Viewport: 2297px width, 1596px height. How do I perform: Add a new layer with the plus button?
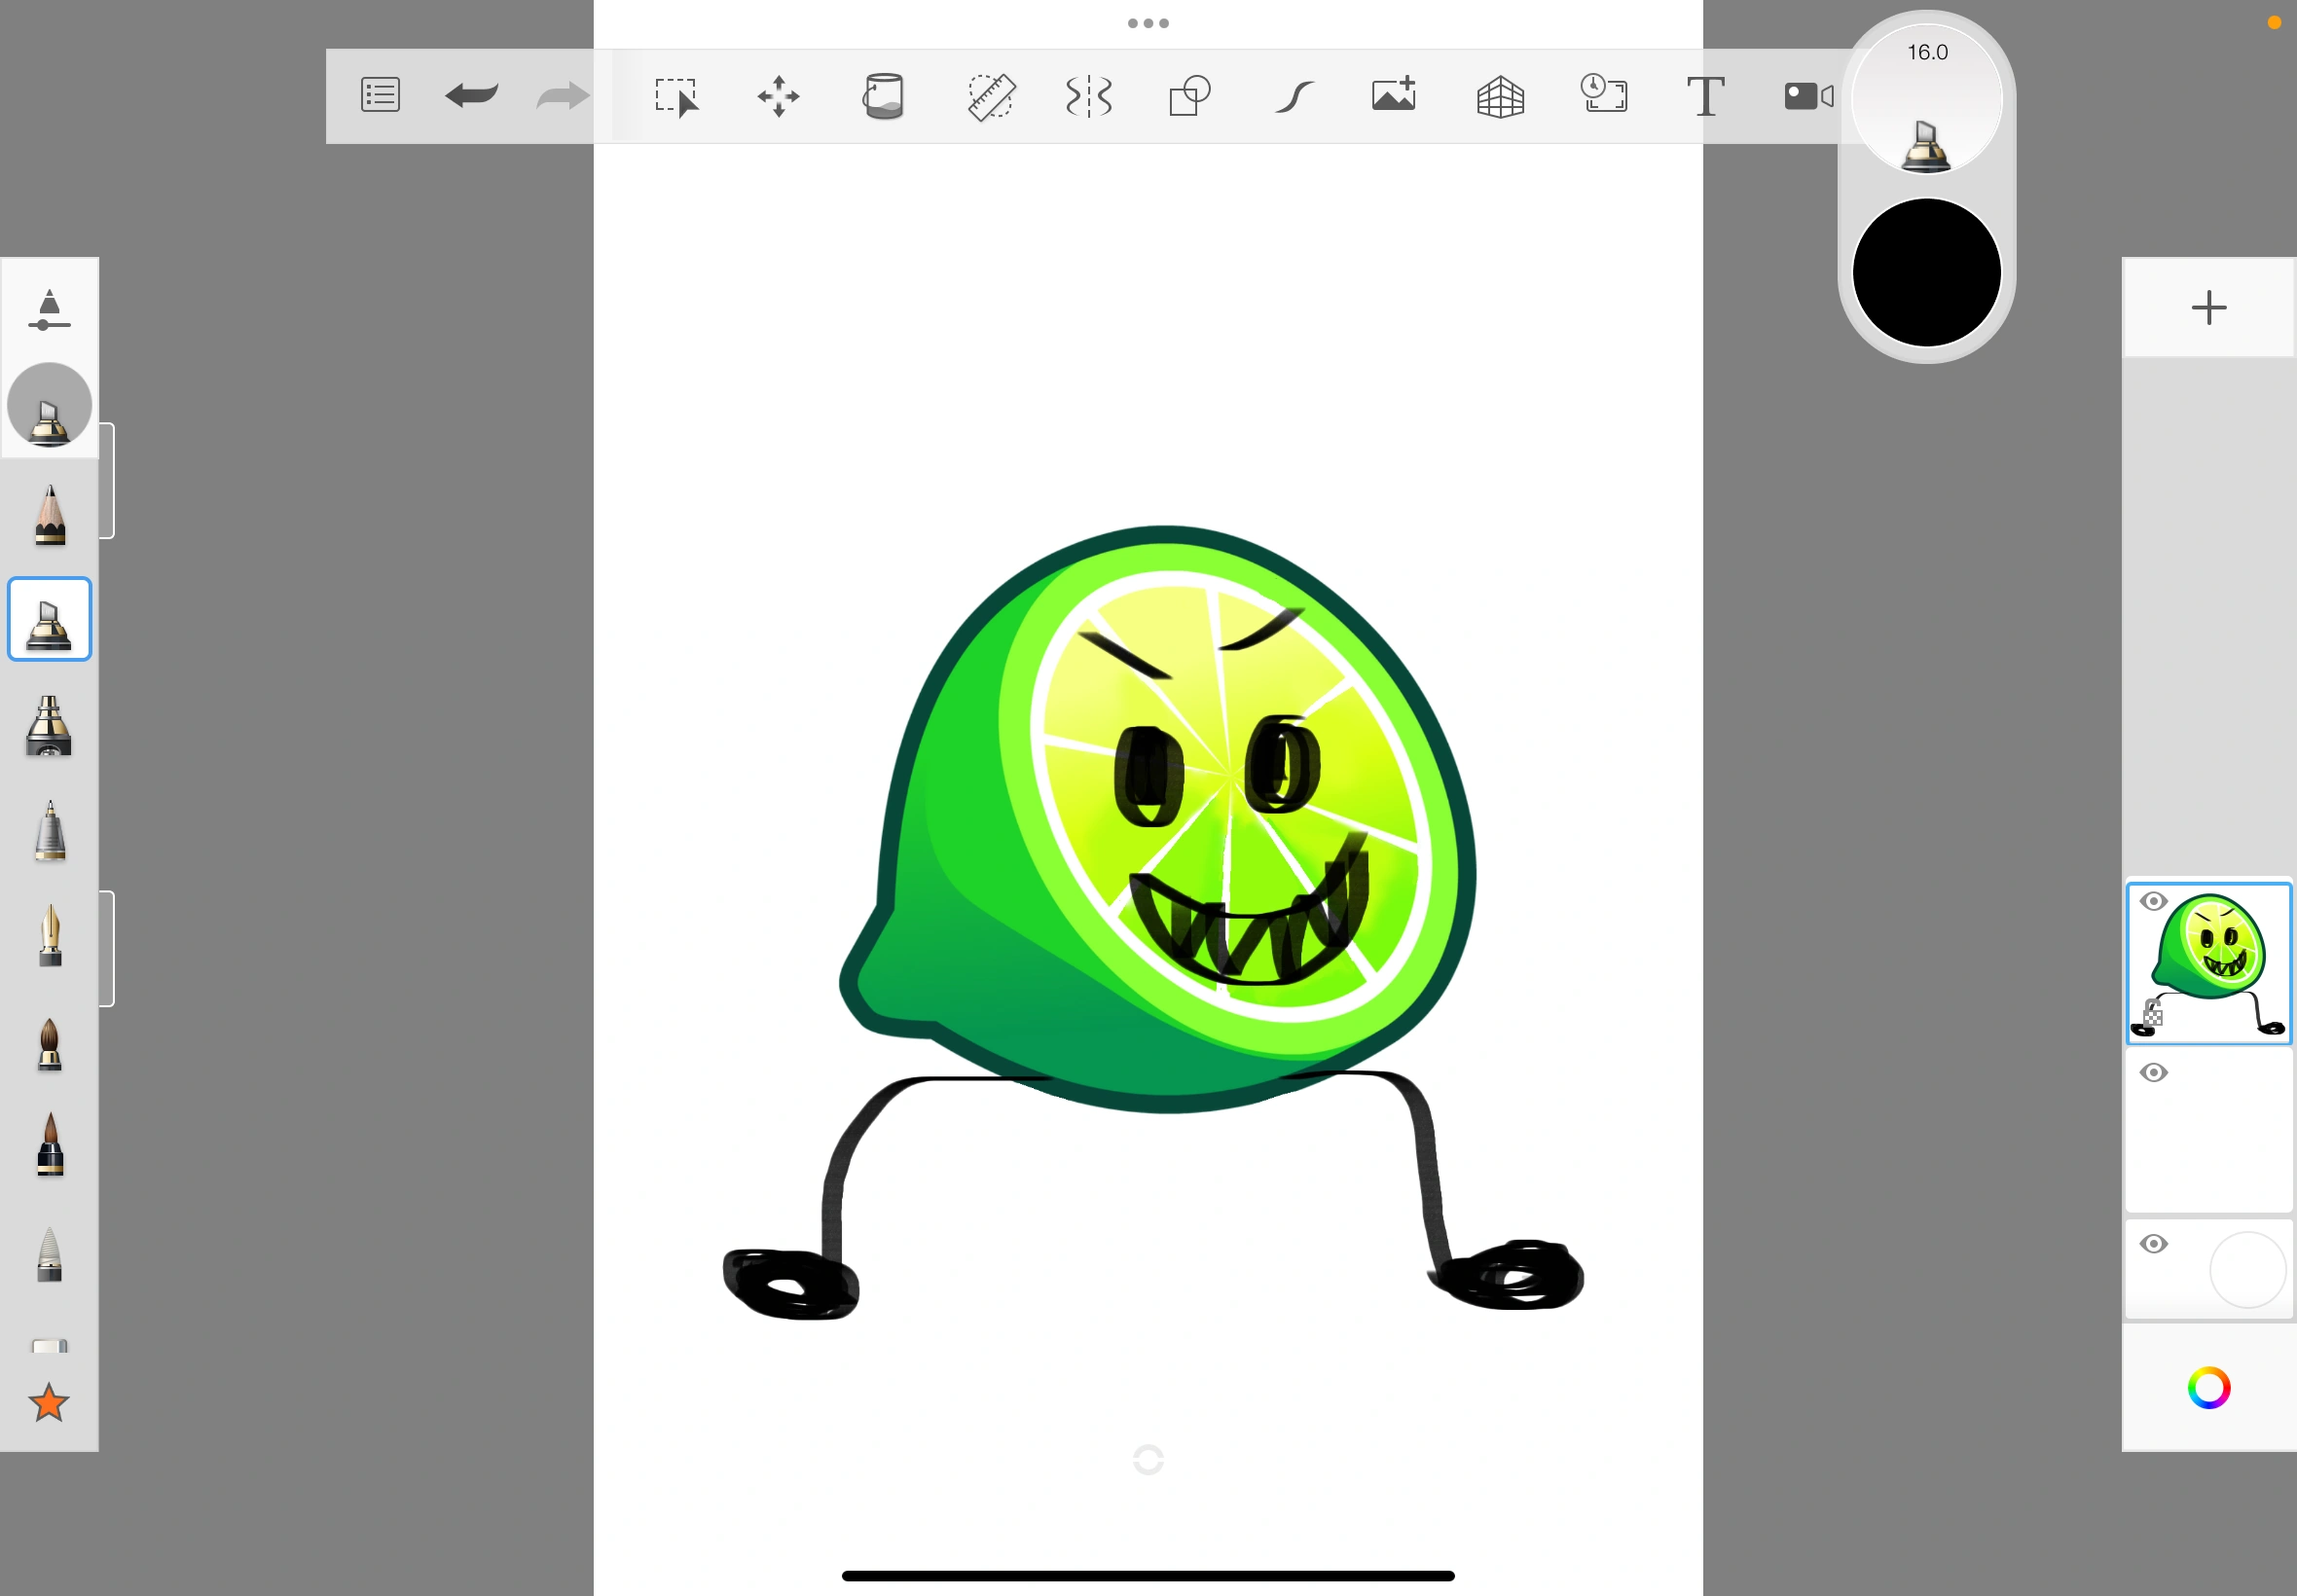click(2208, 306)
